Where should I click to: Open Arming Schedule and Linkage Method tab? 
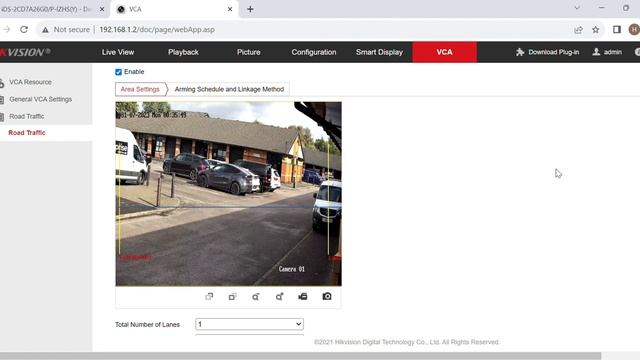pyautogui.click(x=229, y=89)
